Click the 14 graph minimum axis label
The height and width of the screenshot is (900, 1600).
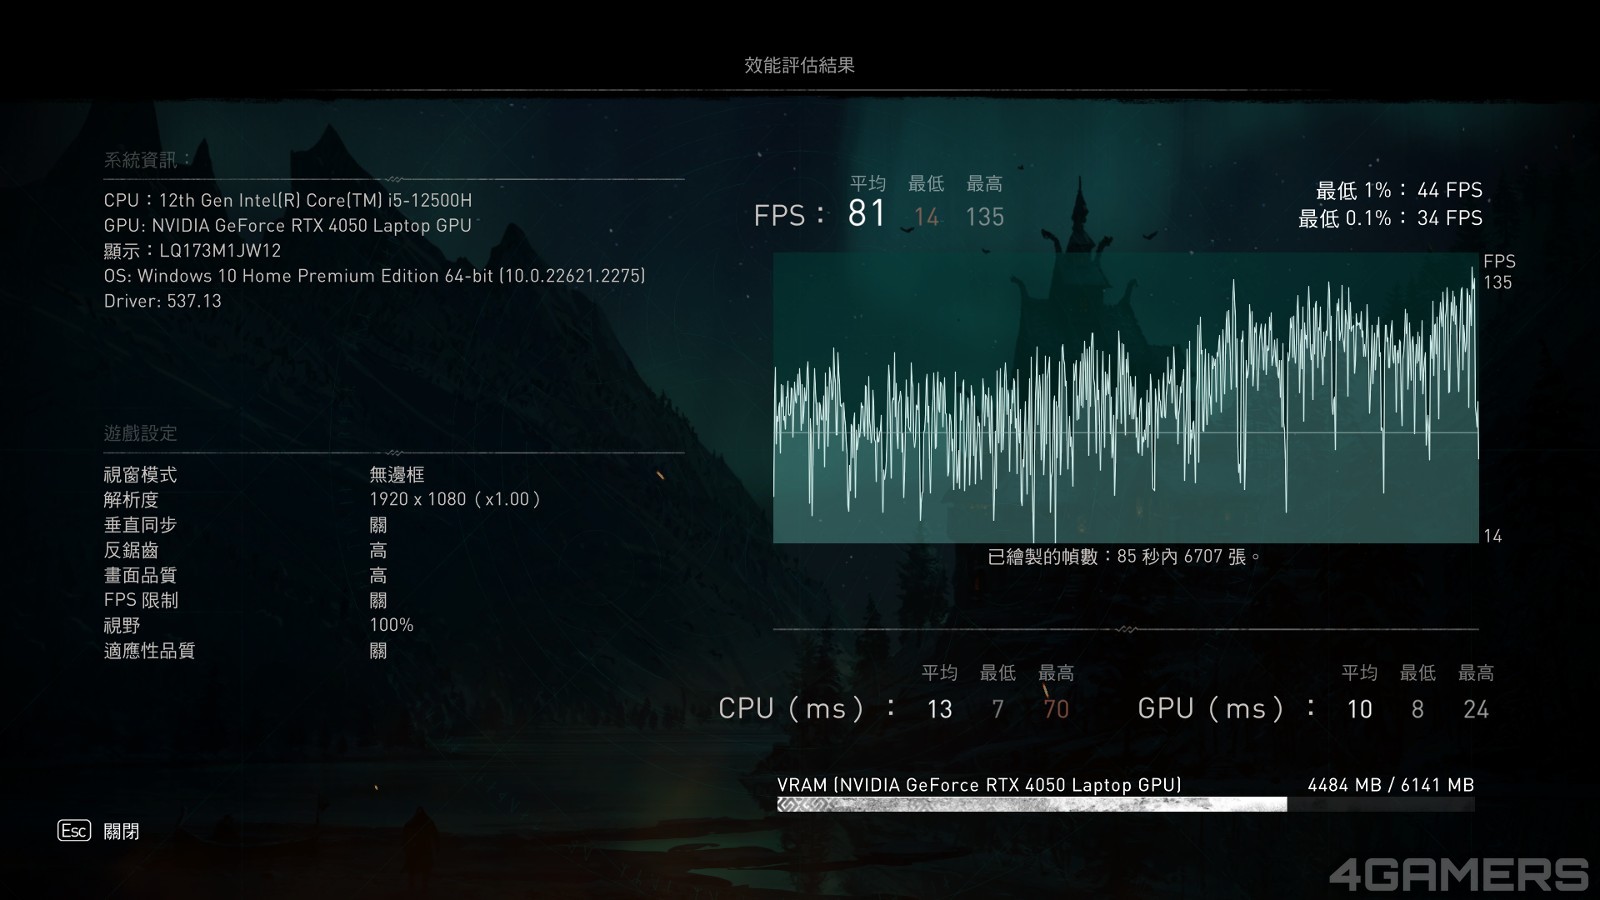[x=1492, y=536]
